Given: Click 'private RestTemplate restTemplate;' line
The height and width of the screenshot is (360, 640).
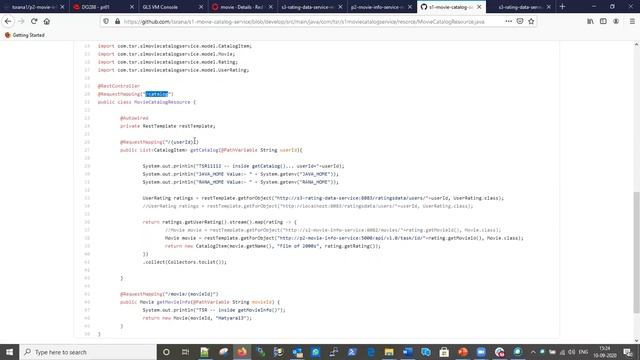Looking at the screenshot, I should (x=168, y=126).
